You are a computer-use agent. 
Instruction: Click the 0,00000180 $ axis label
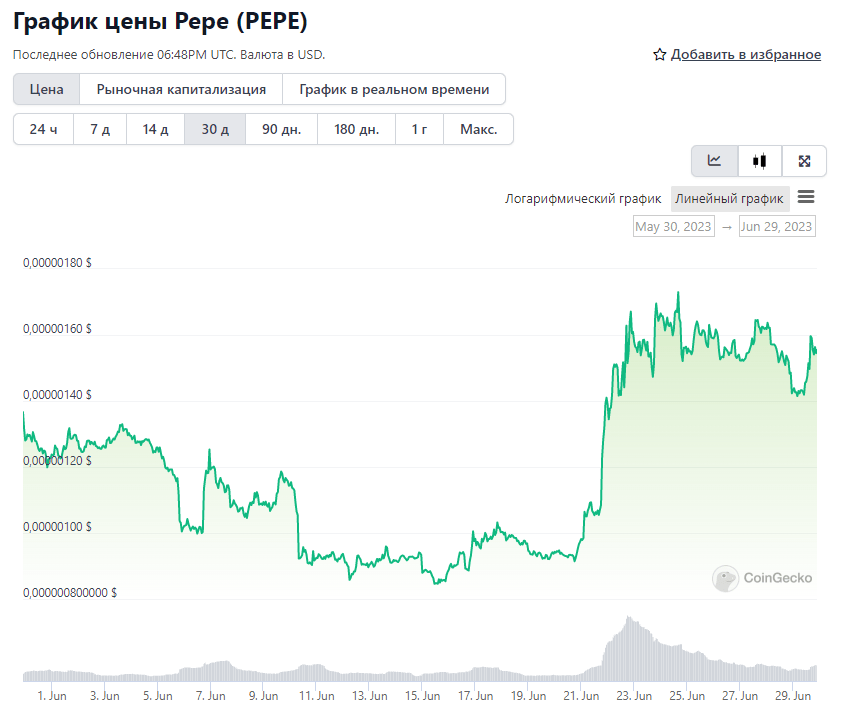point(57,263)
